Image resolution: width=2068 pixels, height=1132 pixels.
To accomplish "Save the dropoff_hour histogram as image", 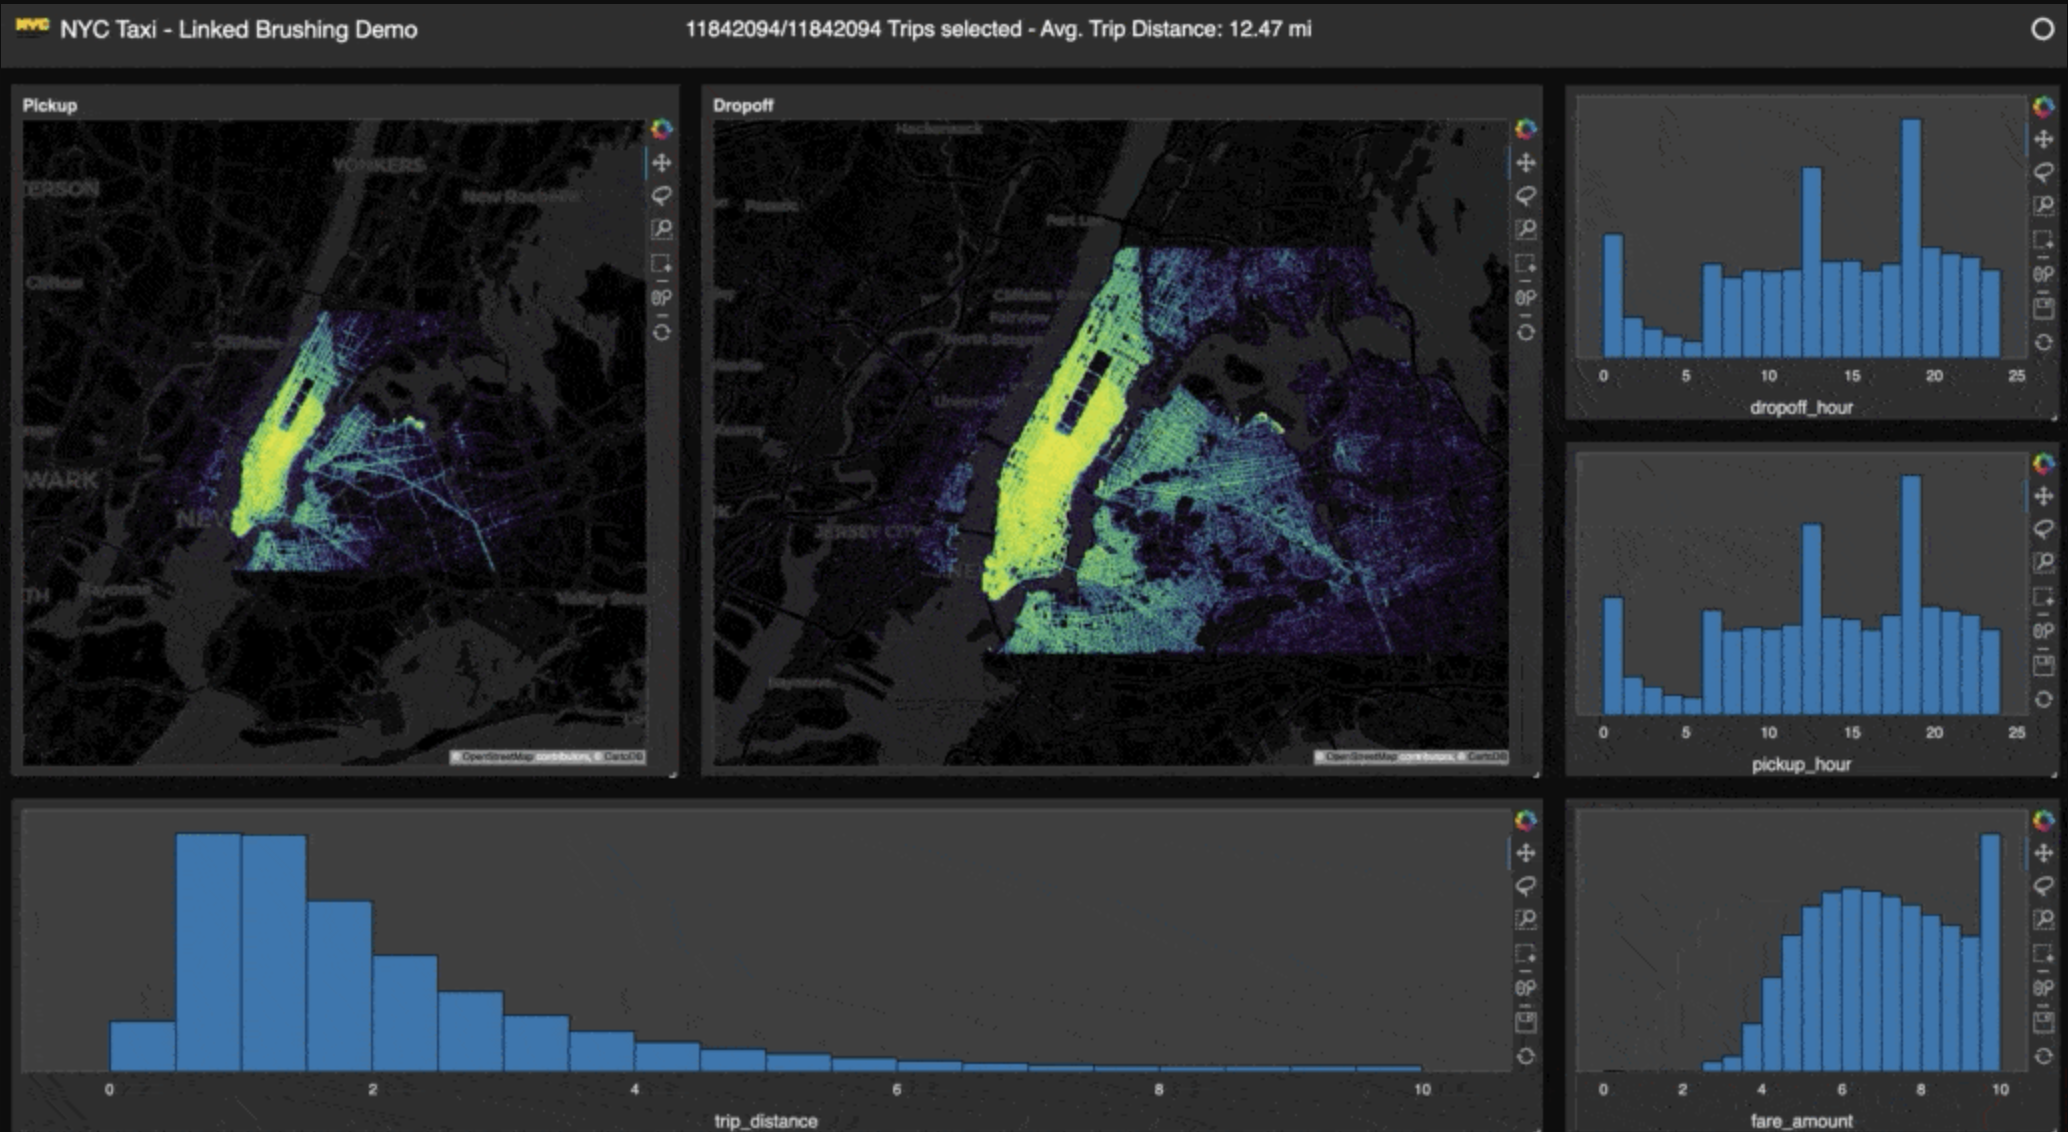I will [x=2043, y=308].
